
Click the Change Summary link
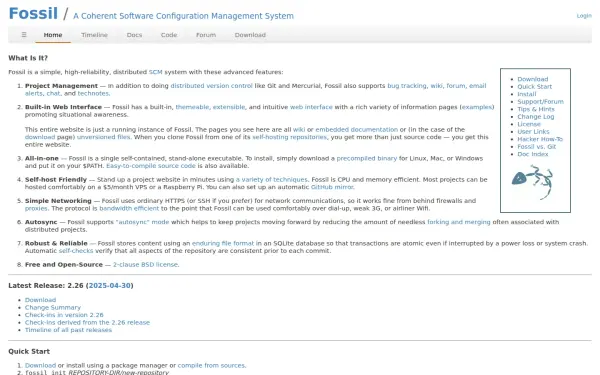click(x=53, y=308)
